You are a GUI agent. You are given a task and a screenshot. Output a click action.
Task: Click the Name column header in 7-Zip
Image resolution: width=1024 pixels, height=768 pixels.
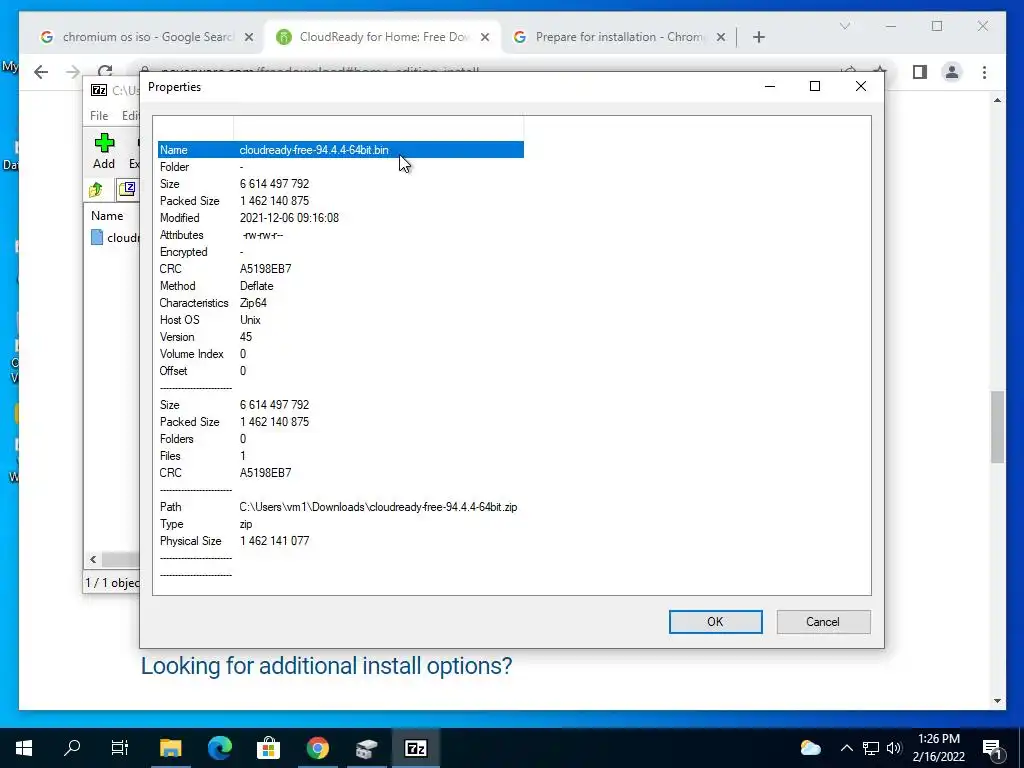click(x=107, y=216)
